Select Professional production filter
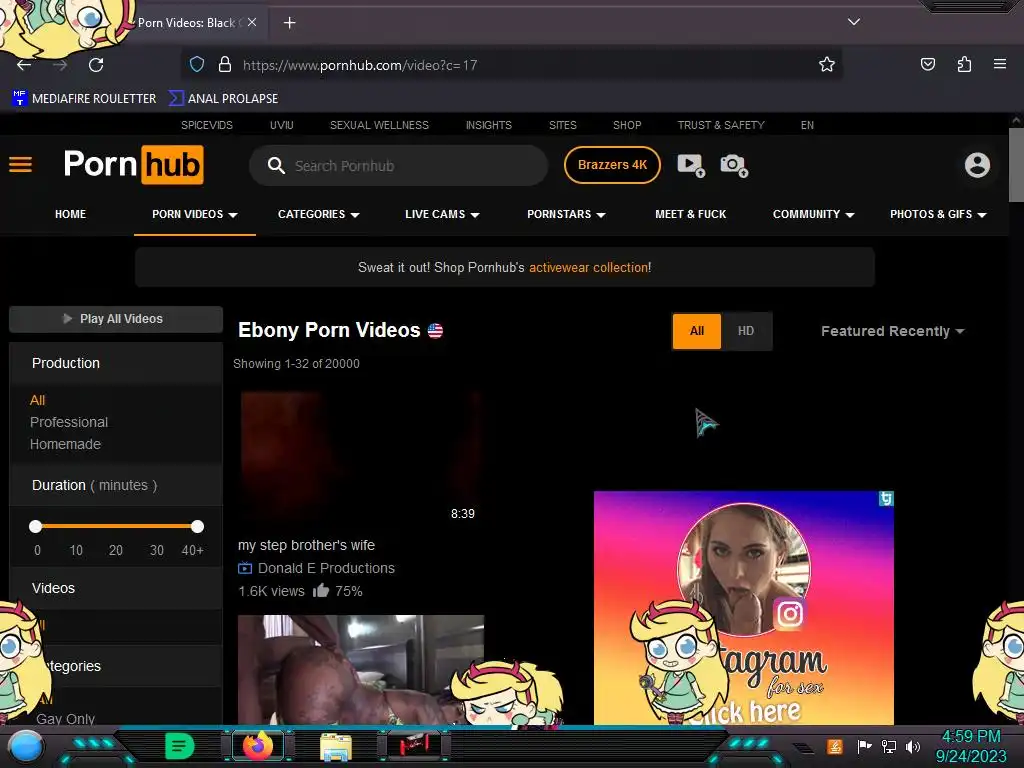This screenshot has width=1024, height=768. point(69,422)
